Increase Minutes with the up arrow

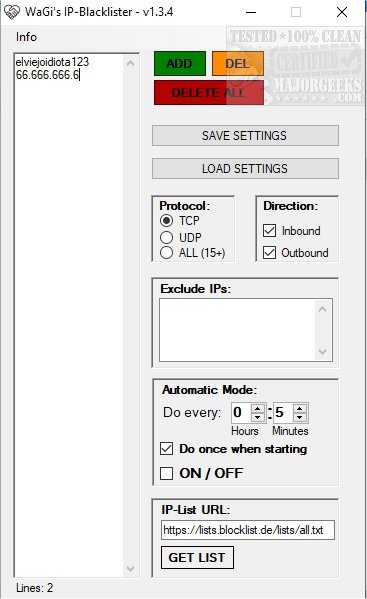point(300,408)
